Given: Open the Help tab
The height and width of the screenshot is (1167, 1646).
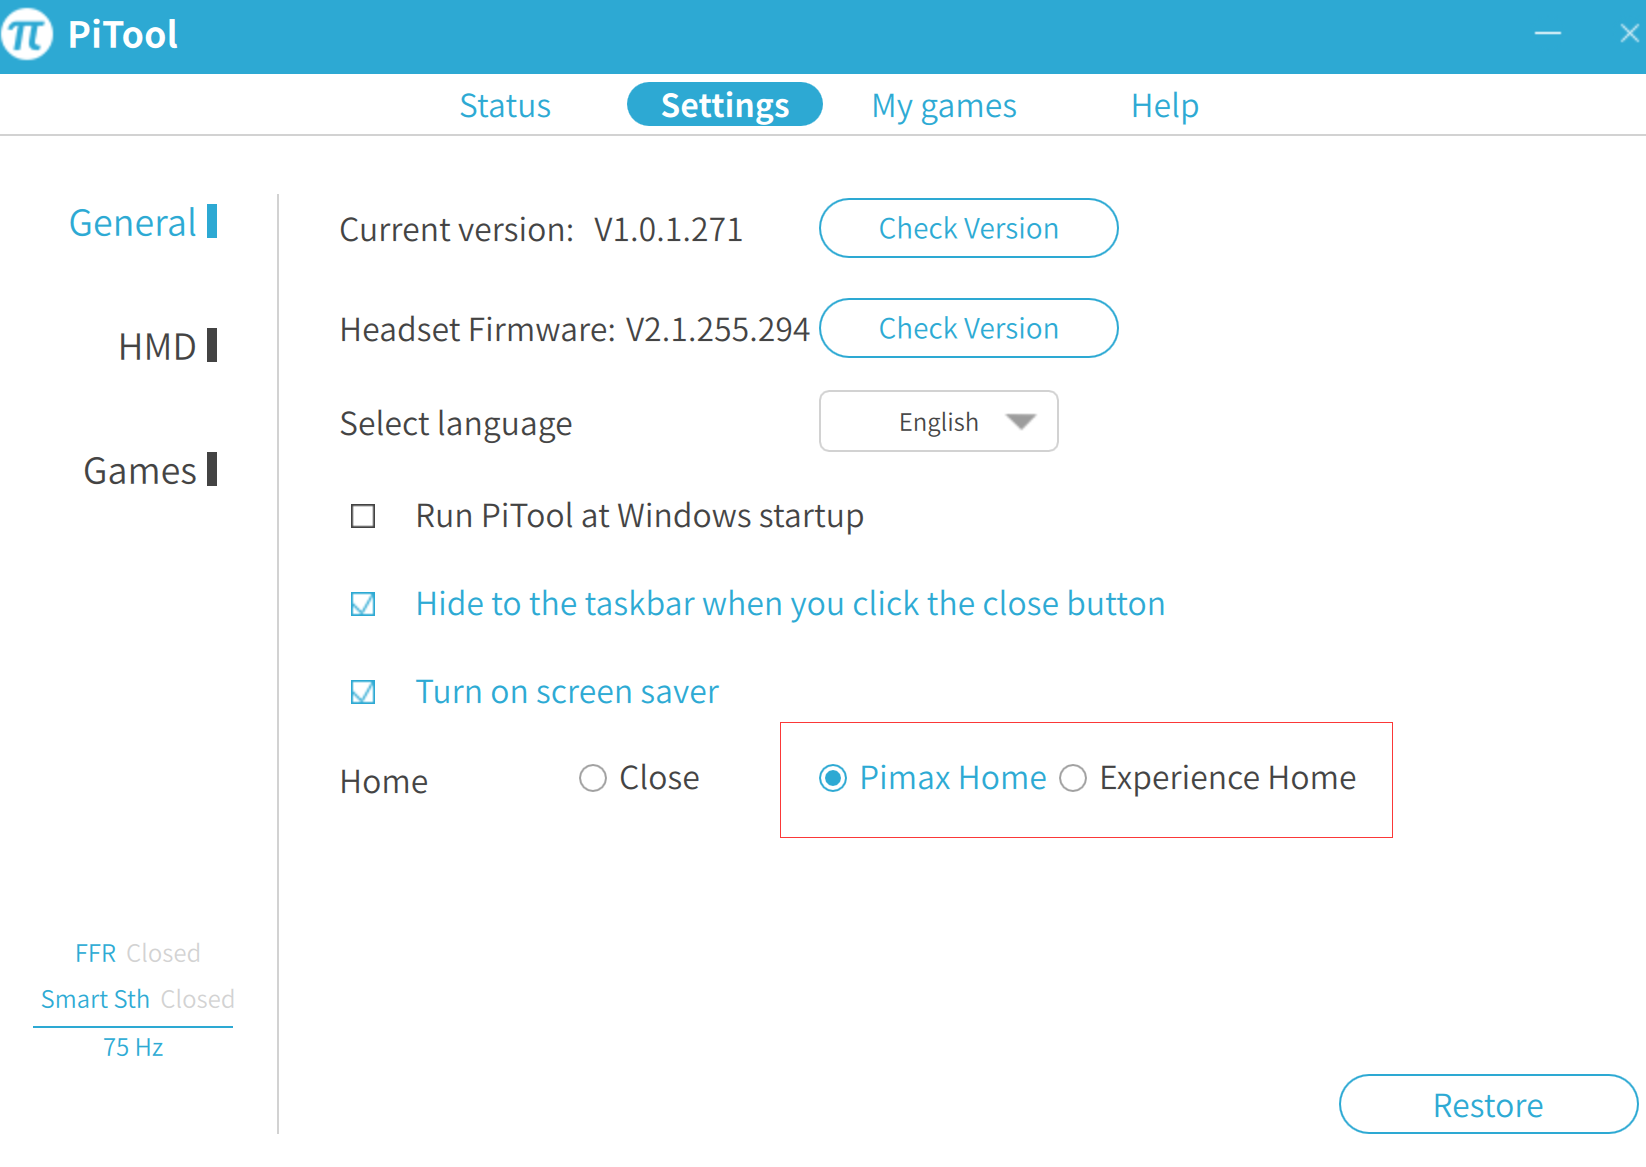Looking at the screenshot, I should click(x=1165, y=106).
